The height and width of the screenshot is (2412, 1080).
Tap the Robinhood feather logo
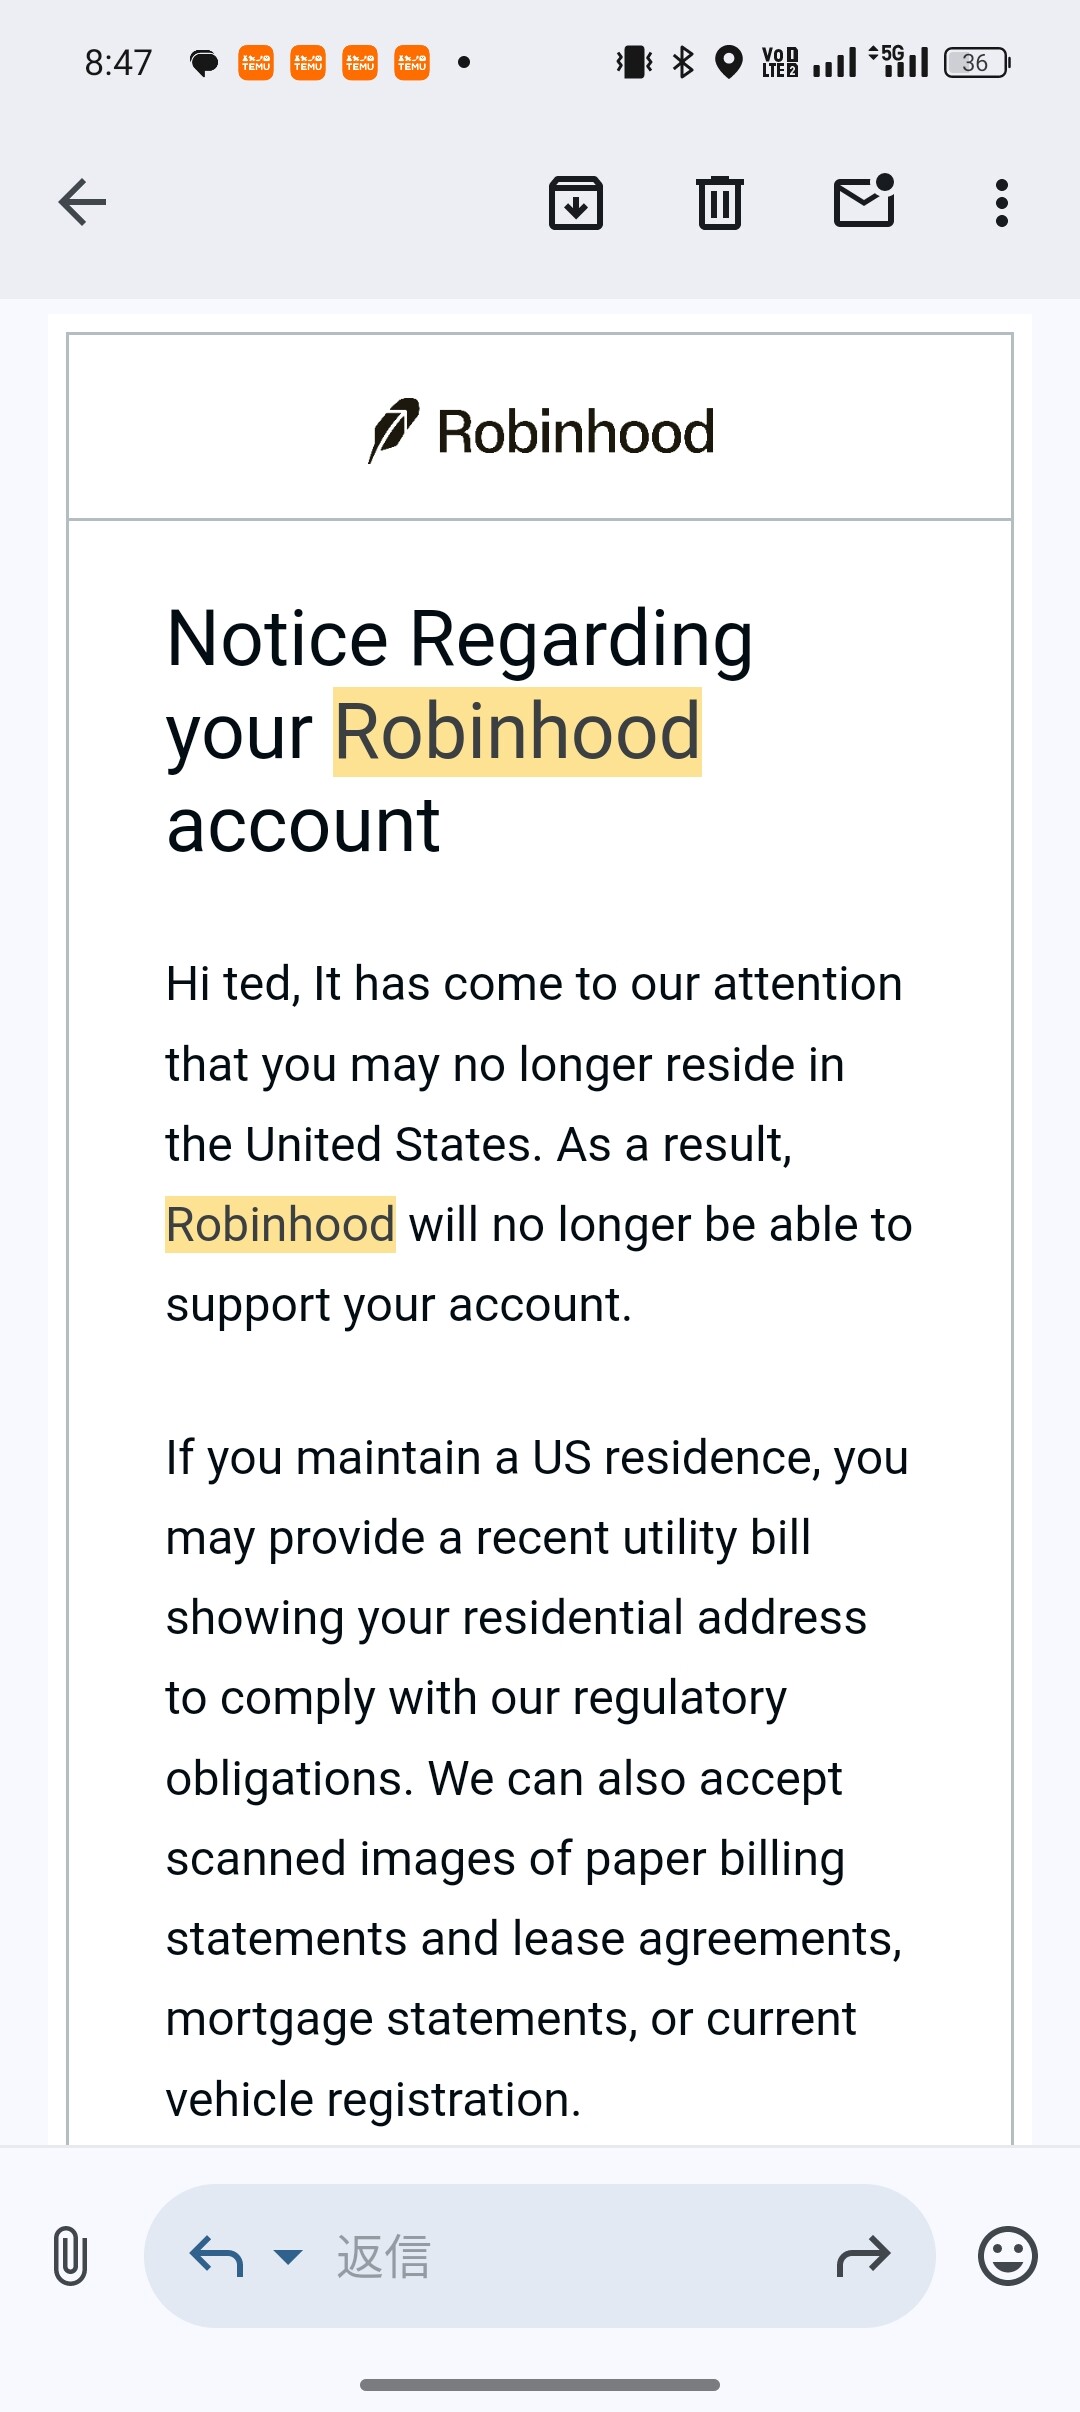click(x=394, y=430)
